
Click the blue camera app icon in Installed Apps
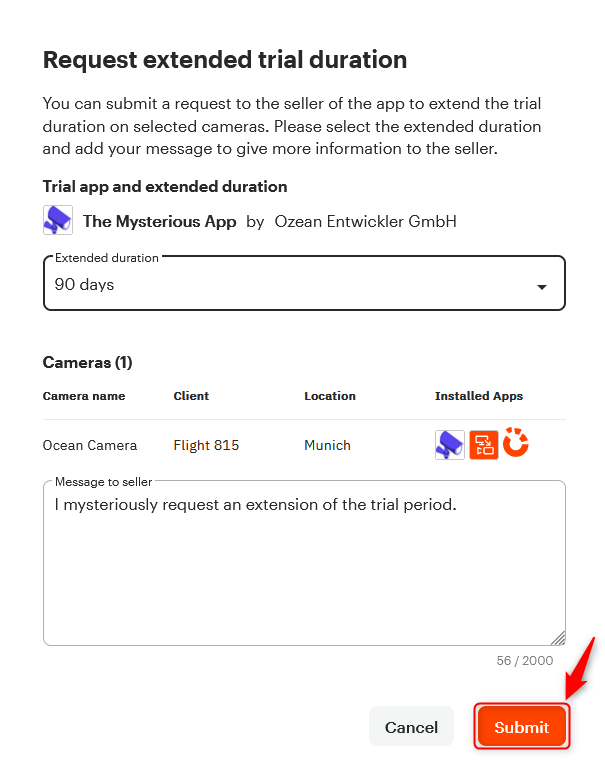tap(449, 444)
